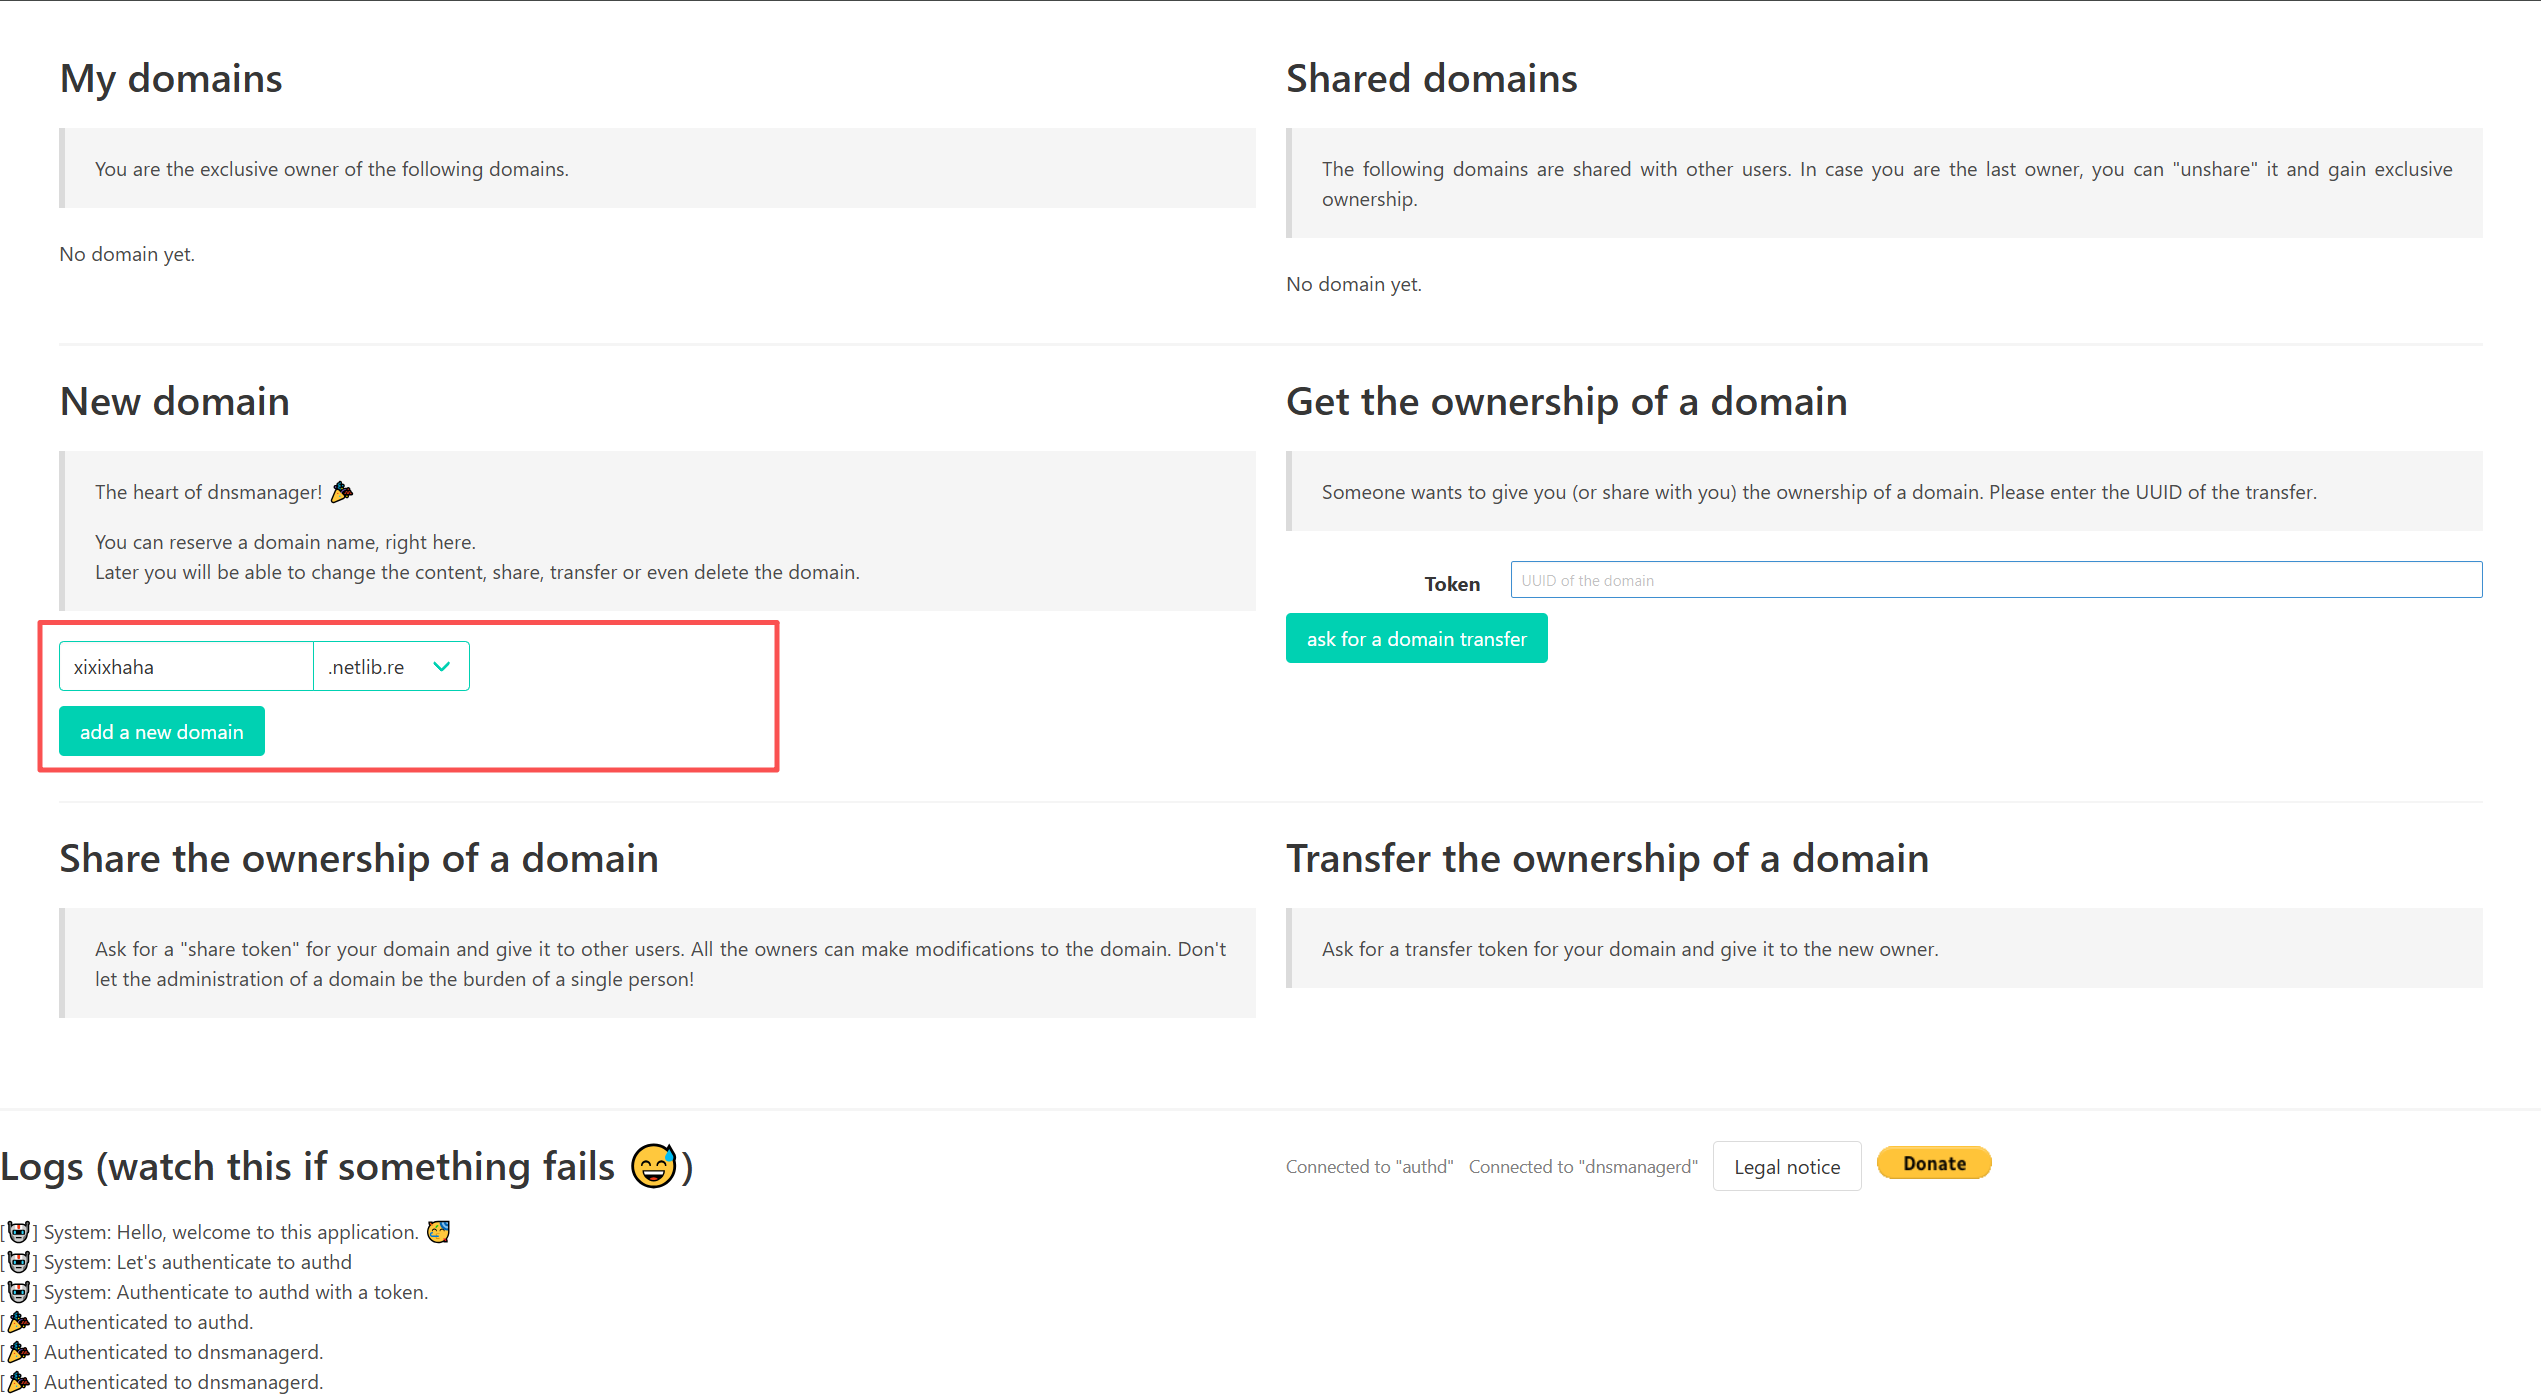Focus the domain name field containing xixixhaha

(x=186, y=667)
